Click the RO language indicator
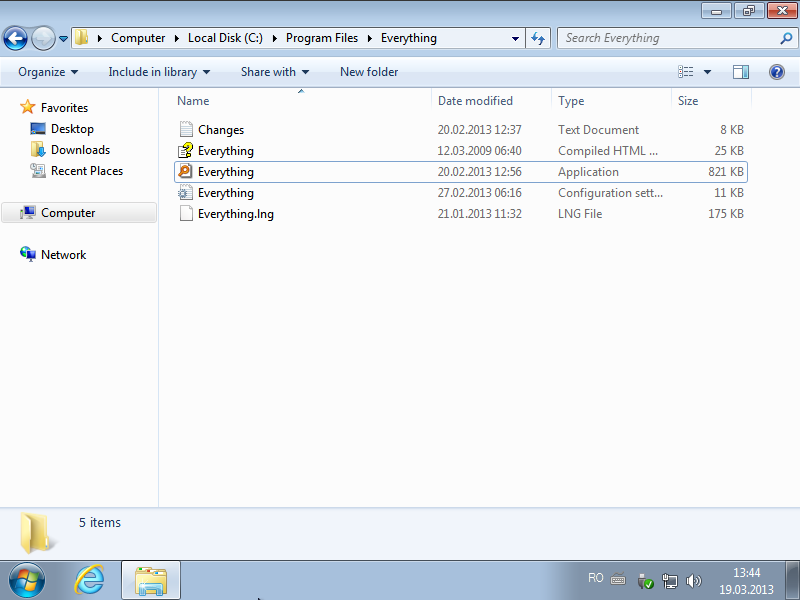The image size is (800, 600). (x=595, y=578)
